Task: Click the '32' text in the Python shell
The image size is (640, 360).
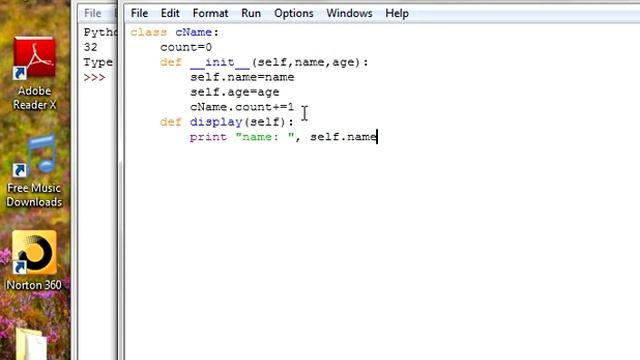Action: (x=91, y=47)
